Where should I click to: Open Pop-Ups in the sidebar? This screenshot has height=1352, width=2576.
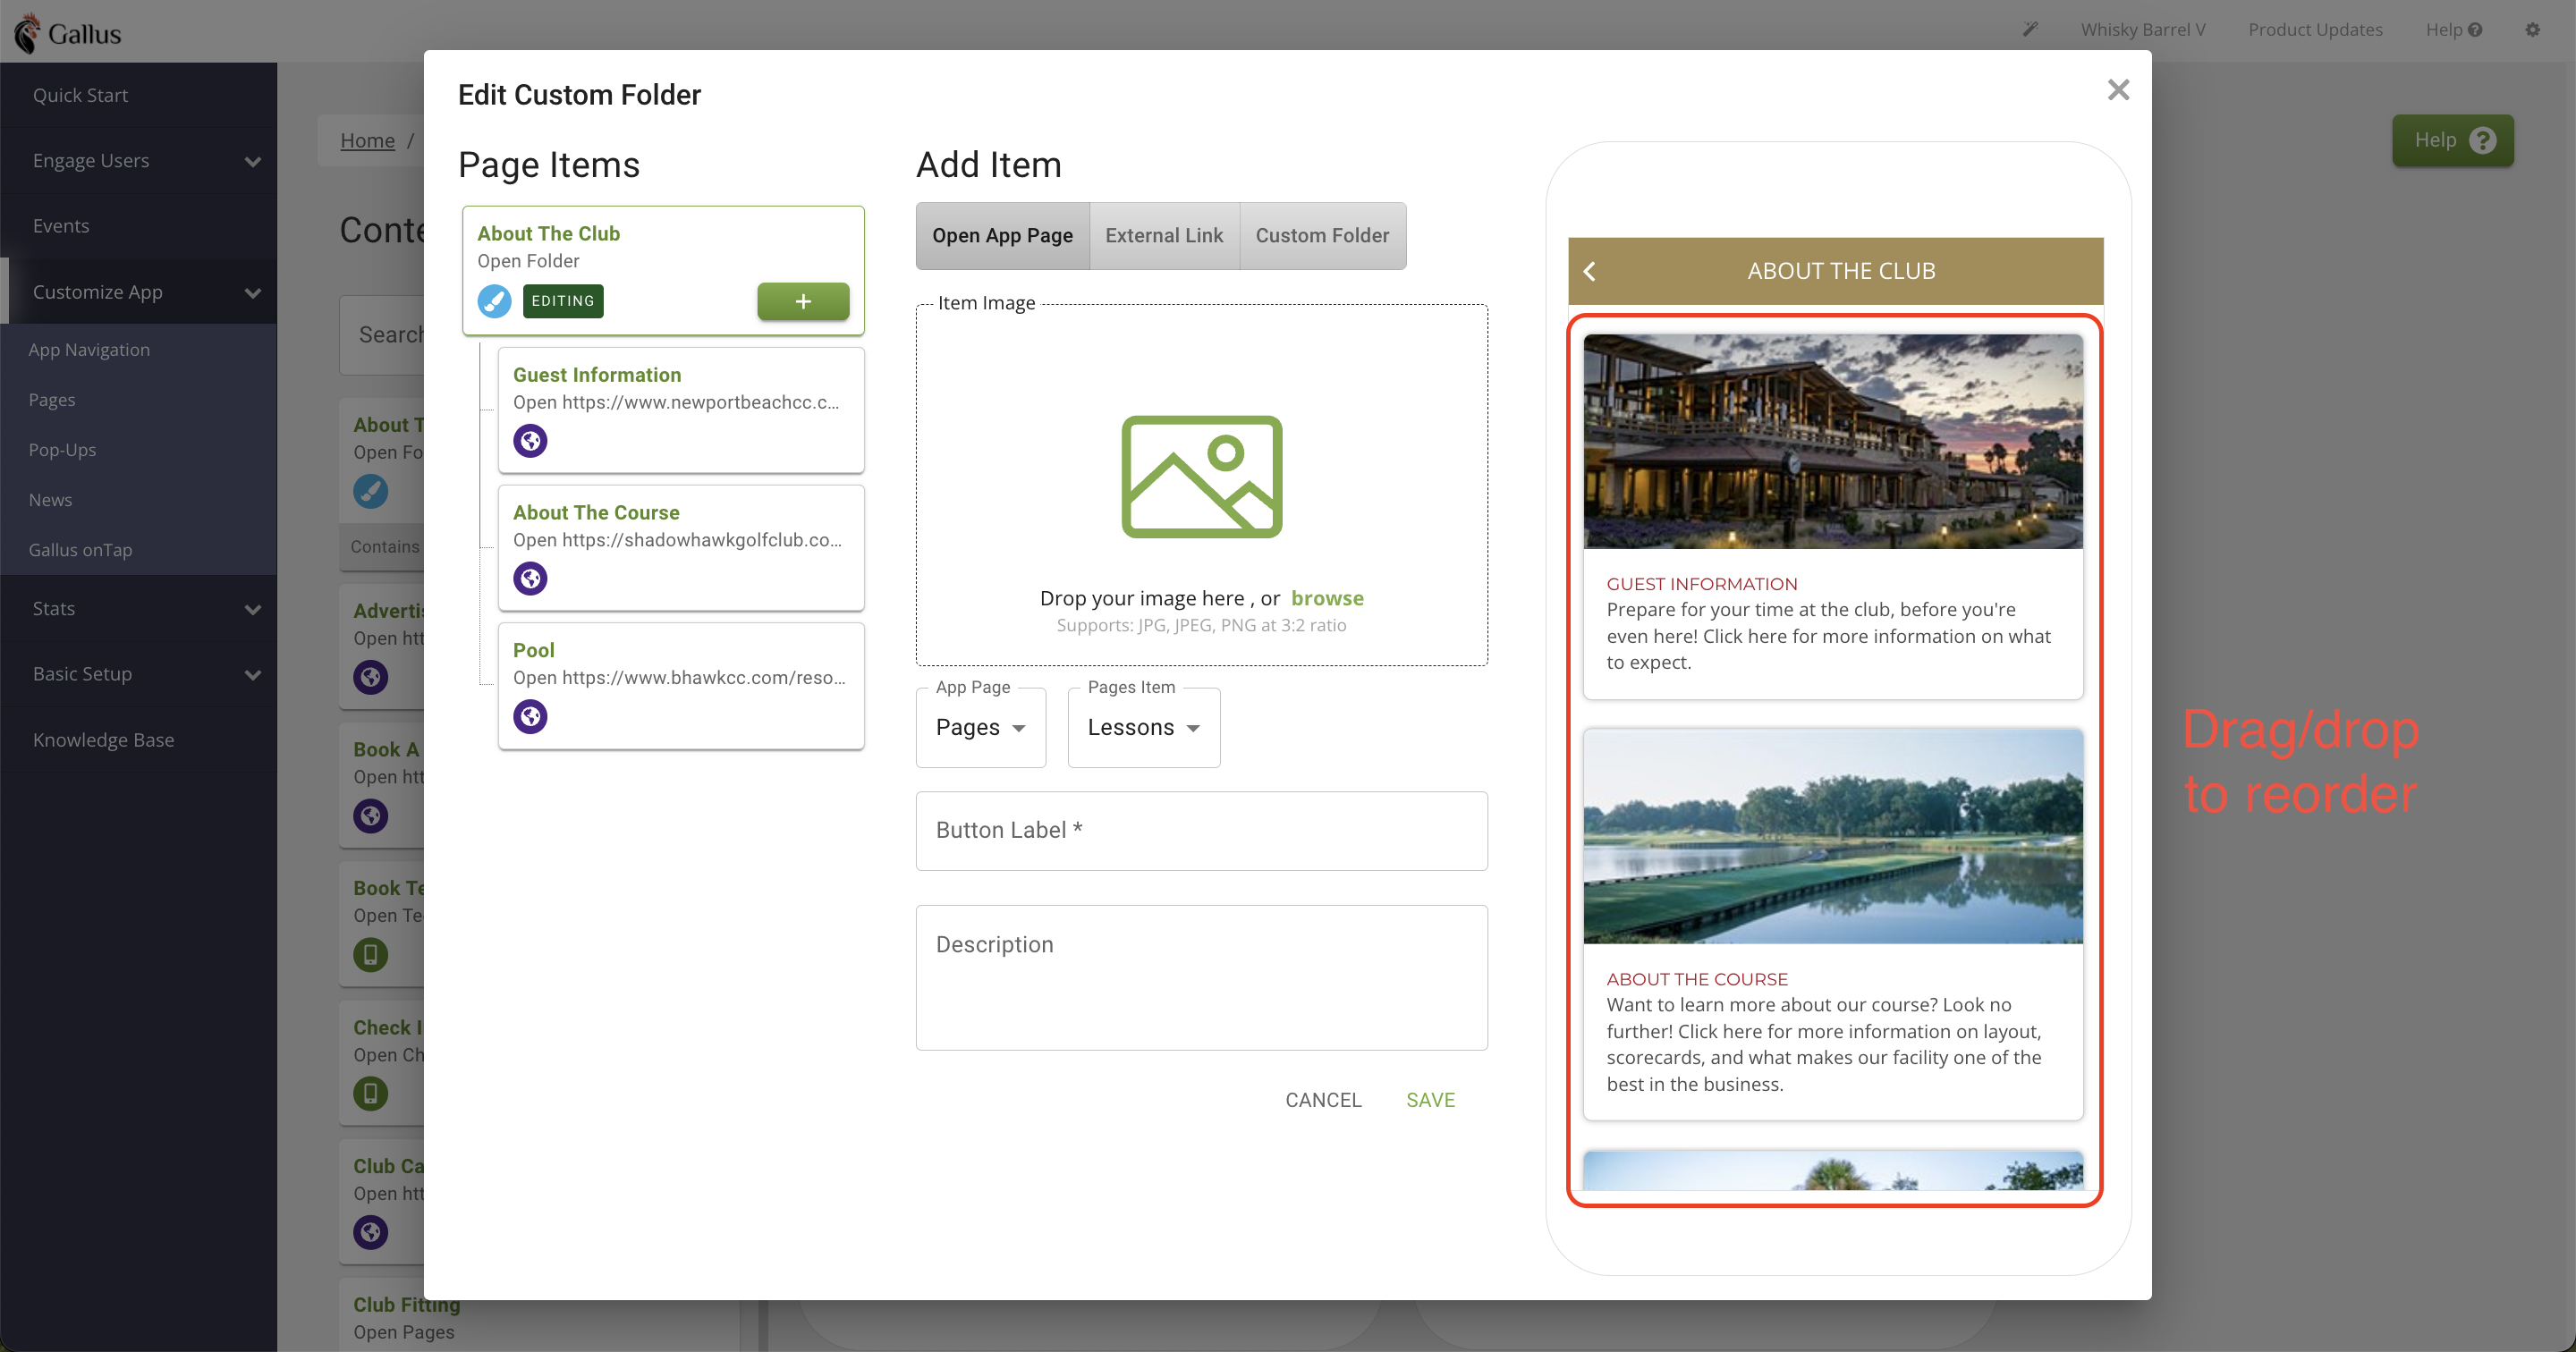click(x=139, y=450)
